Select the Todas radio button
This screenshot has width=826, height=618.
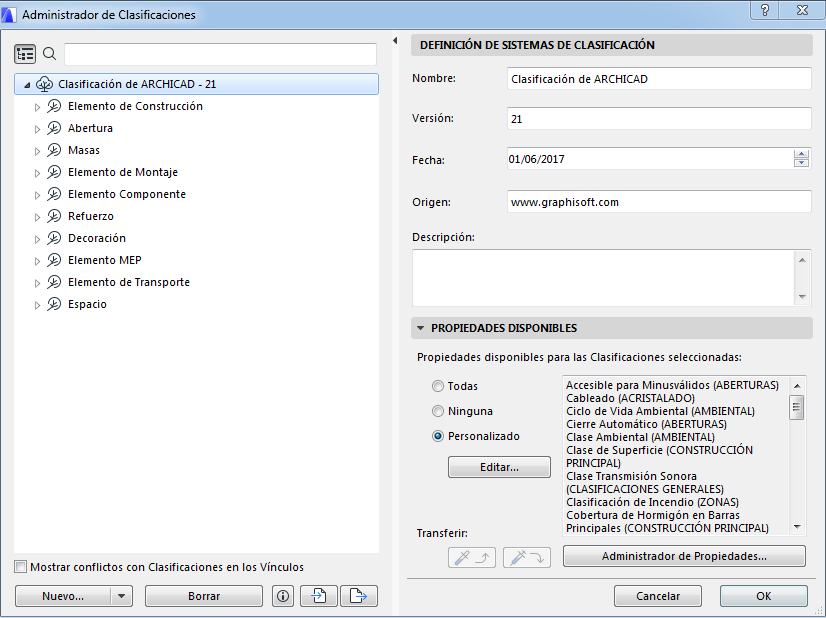tap(438, 385)
